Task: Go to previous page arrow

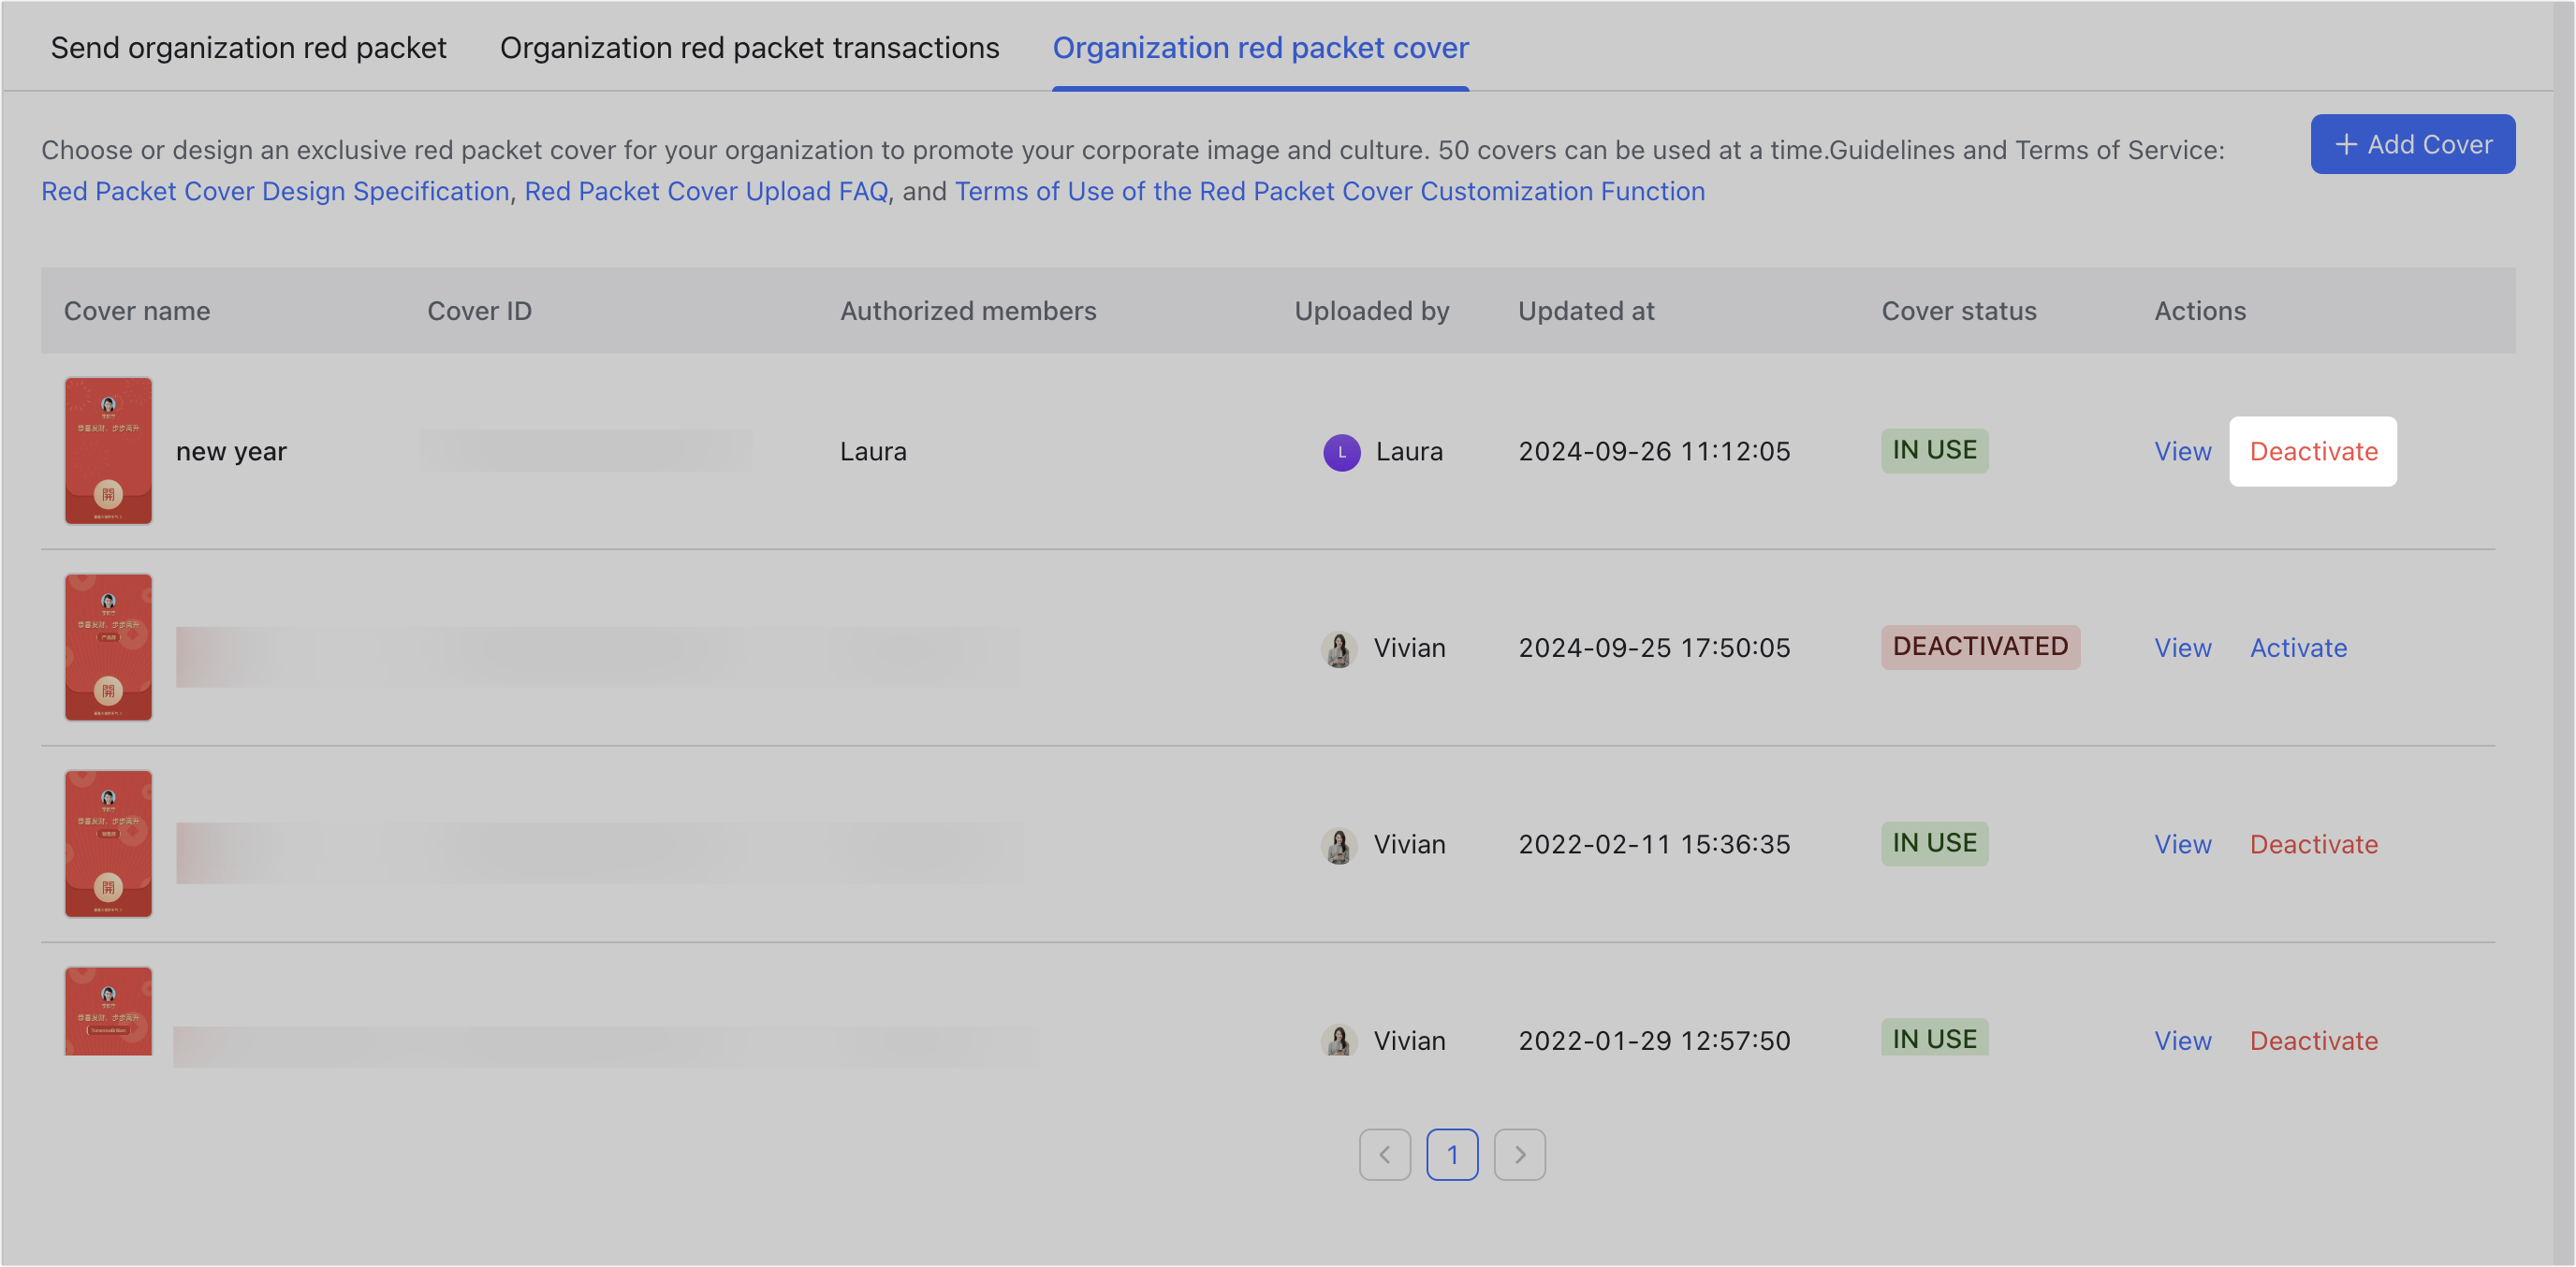Action: point(1384,1155)
